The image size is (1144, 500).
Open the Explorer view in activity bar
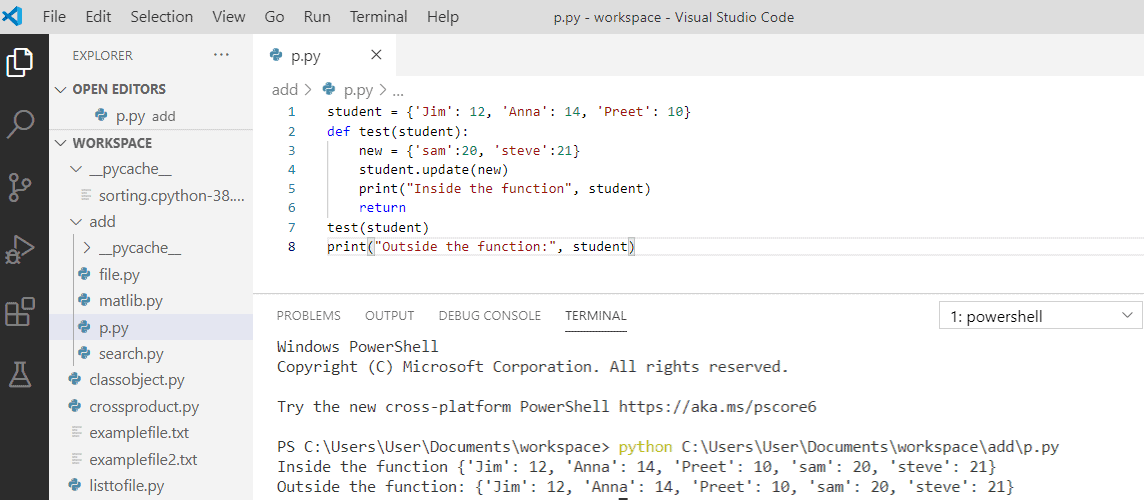click(20, 62)
